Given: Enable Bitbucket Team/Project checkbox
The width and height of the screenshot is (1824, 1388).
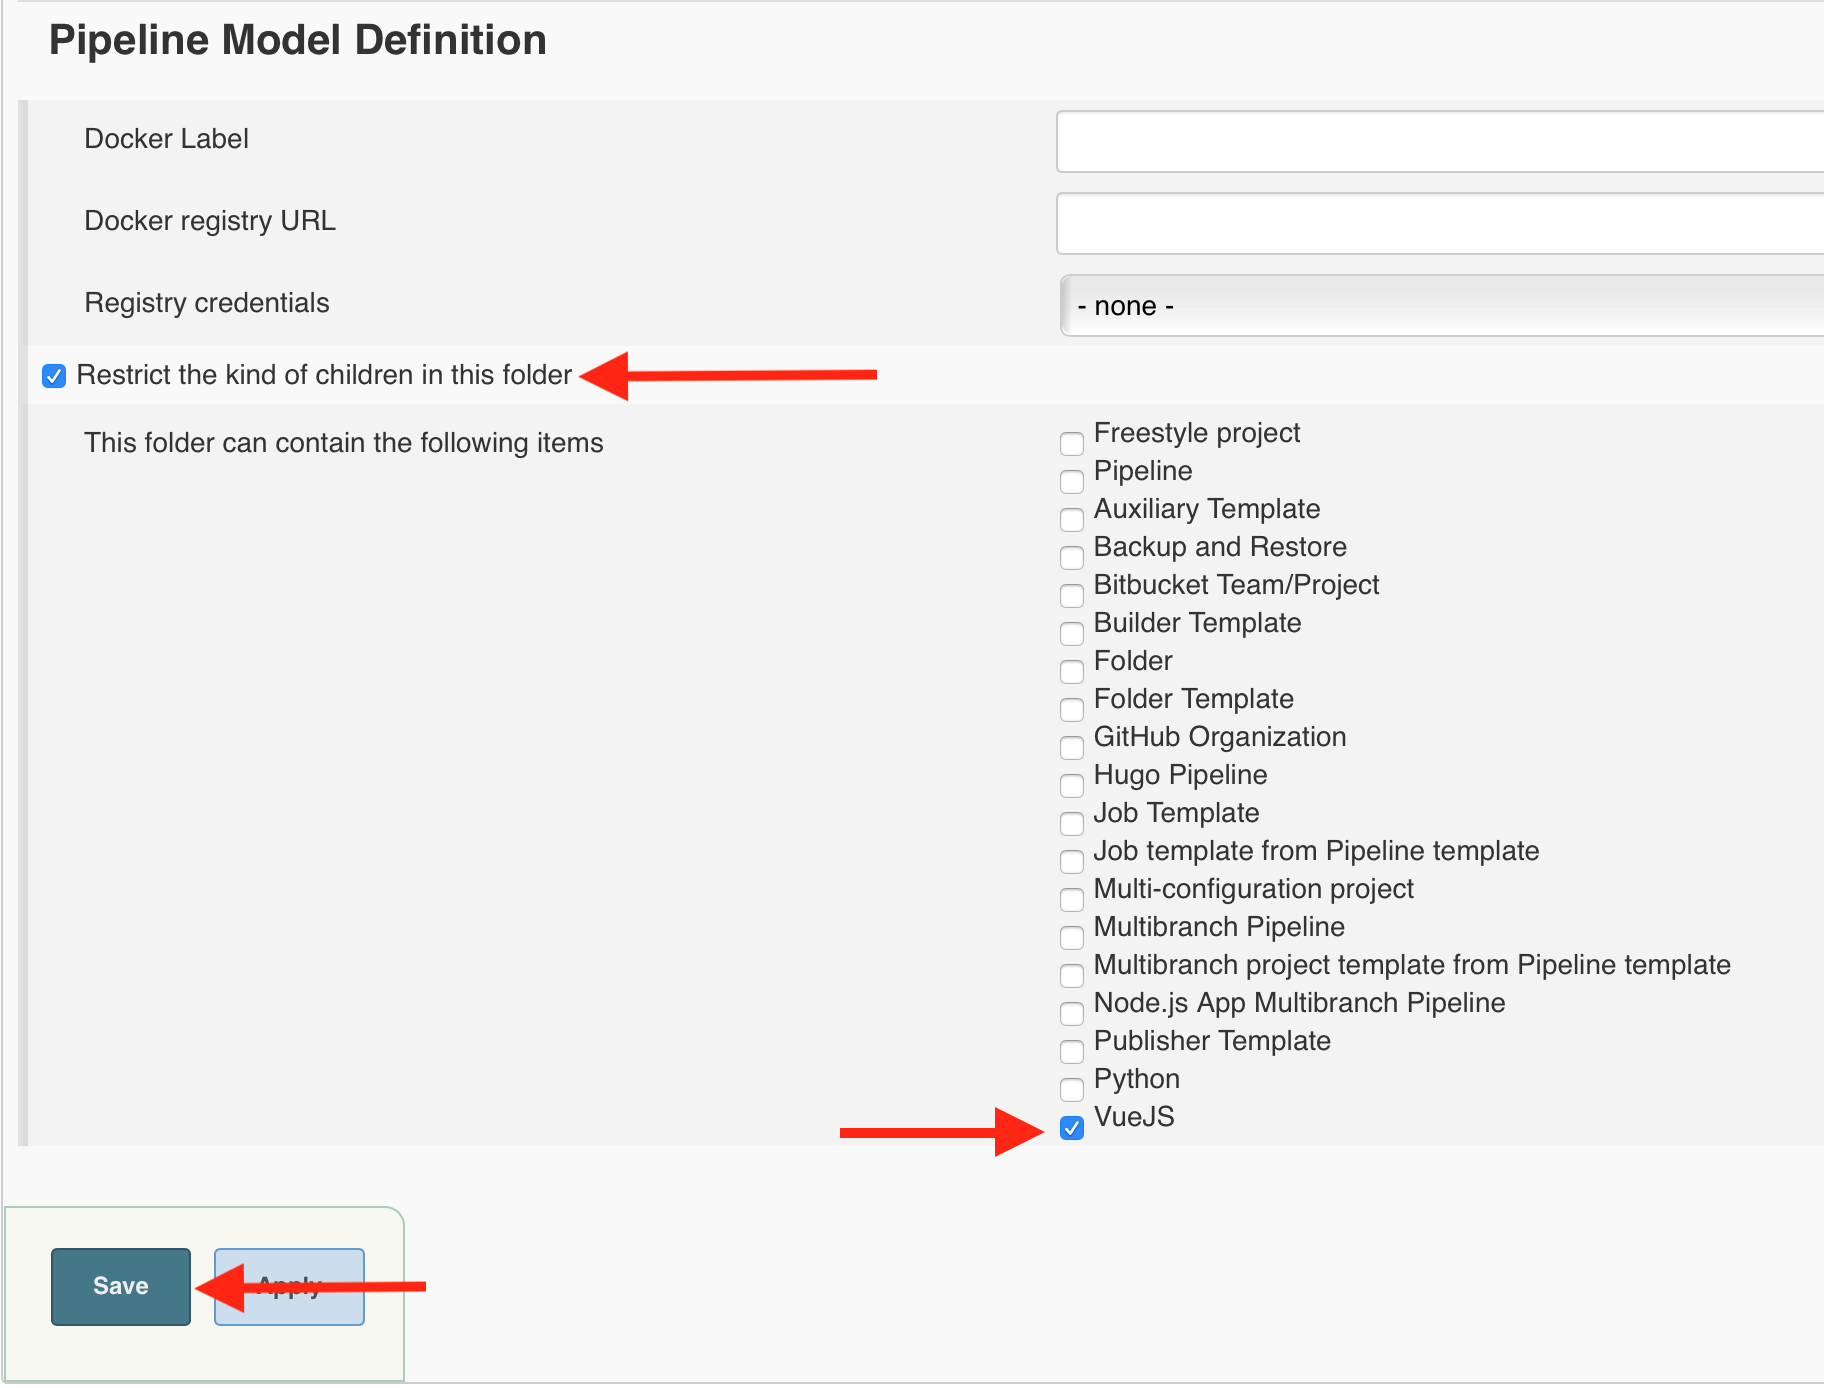Looking at the screenshot, I should pos(1072,595).
